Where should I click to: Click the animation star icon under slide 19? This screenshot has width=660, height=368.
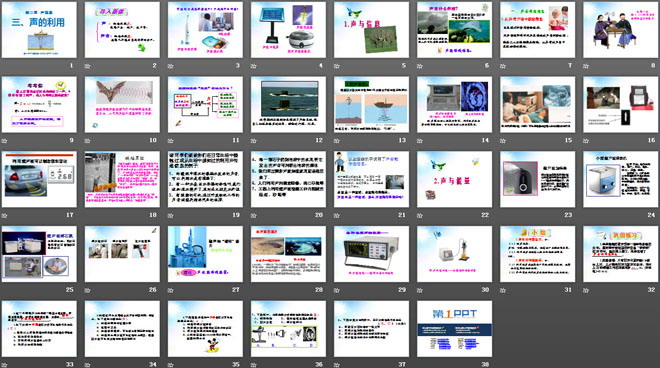(170, 215)
